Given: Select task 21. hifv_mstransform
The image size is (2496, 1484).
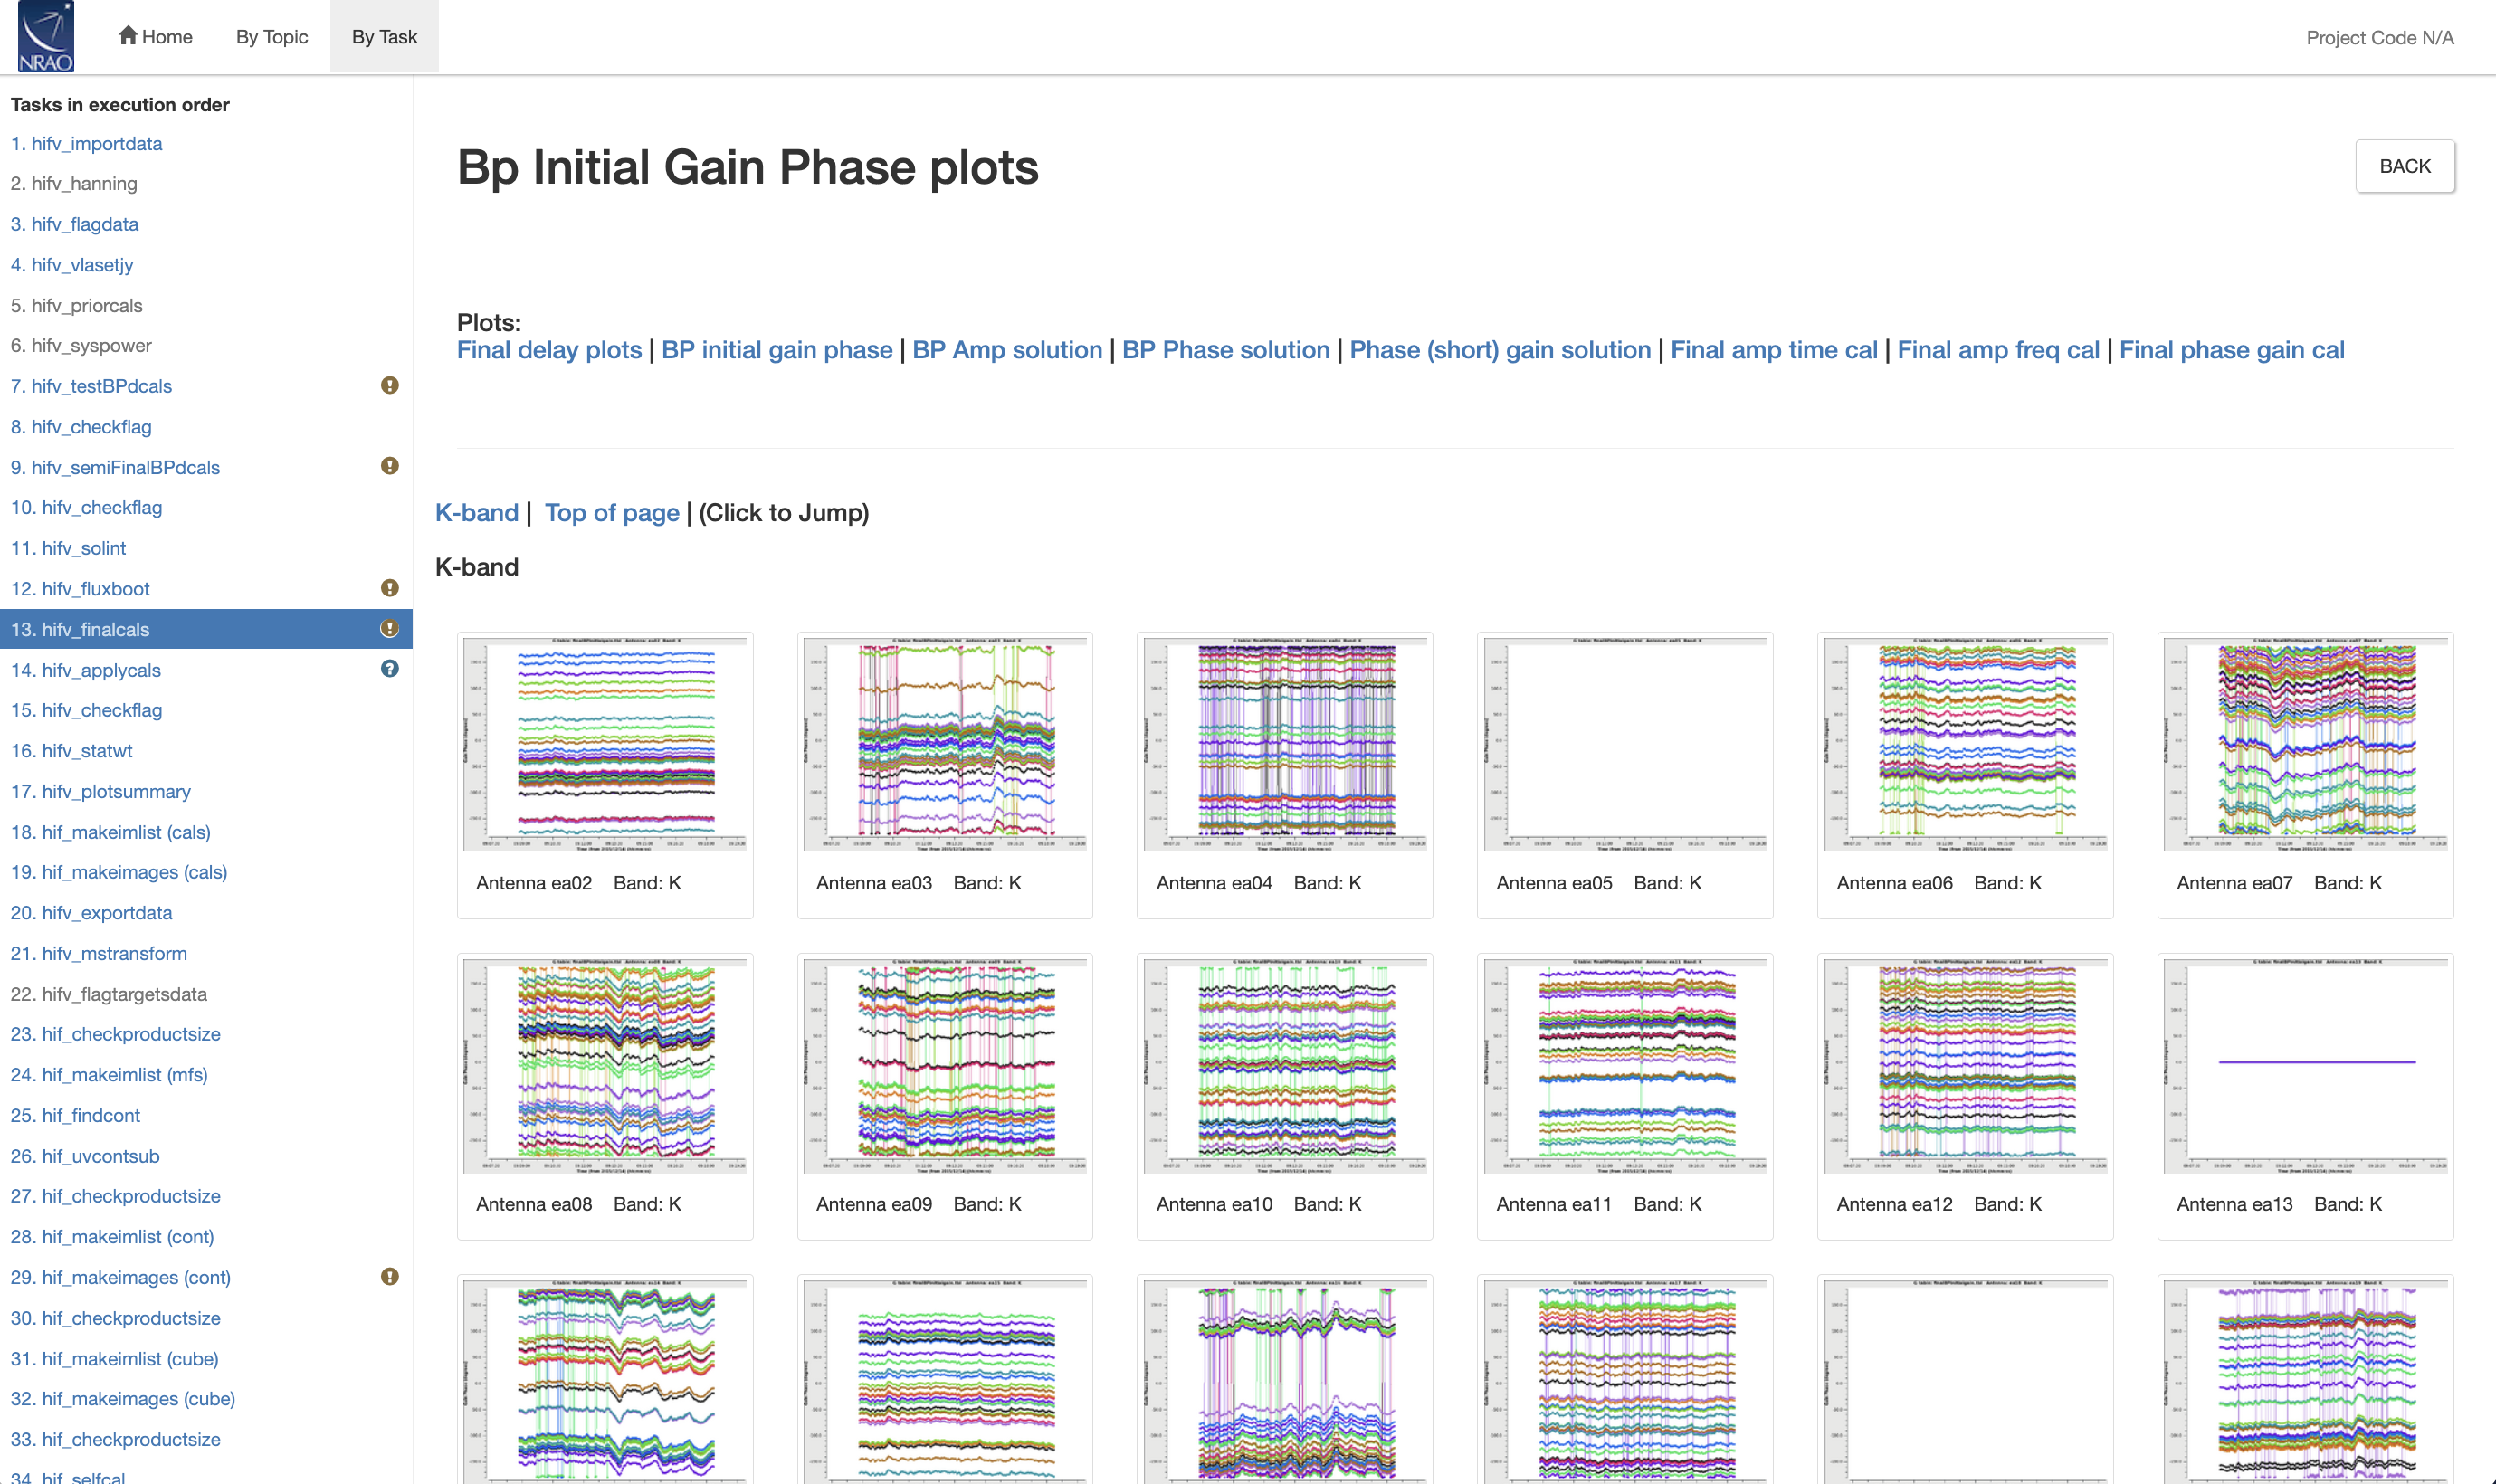Looking at the screenshot, I should click(x=99, y=953).
